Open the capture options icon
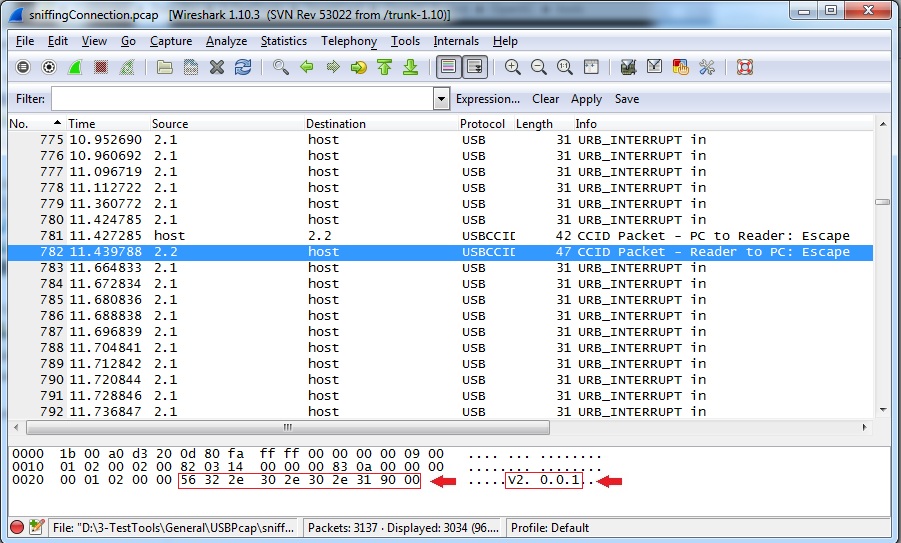Viewport: 901px width, 543px height. (x=49, y=67)
